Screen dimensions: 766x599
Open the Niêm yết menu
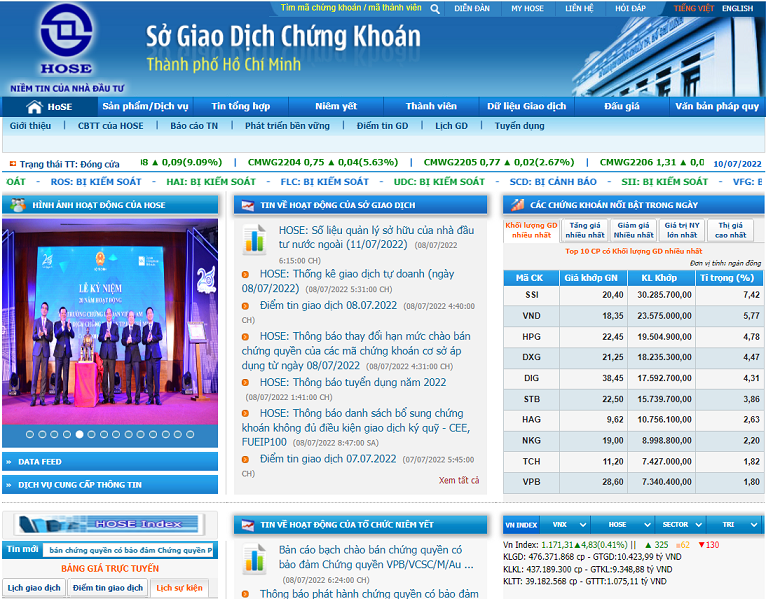[x=335, y=106]
